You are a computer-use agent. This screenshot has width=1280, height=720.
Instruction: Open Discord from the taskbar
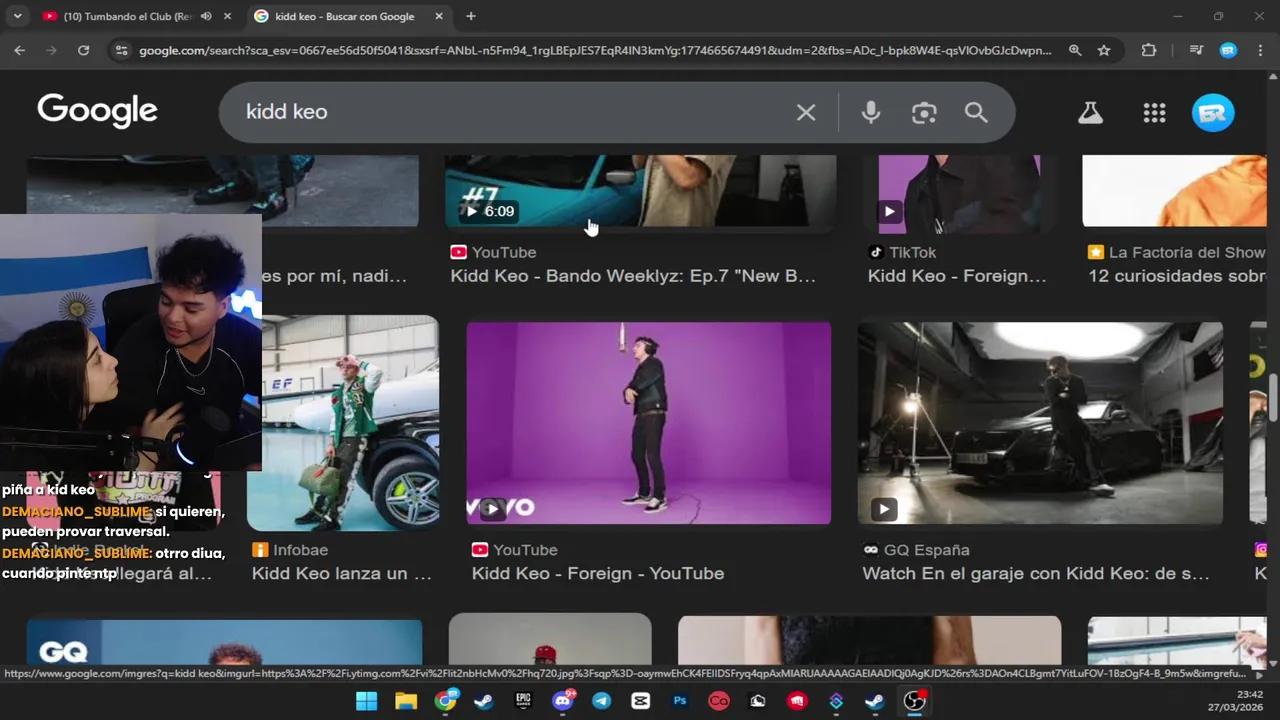tap(563, 701)
